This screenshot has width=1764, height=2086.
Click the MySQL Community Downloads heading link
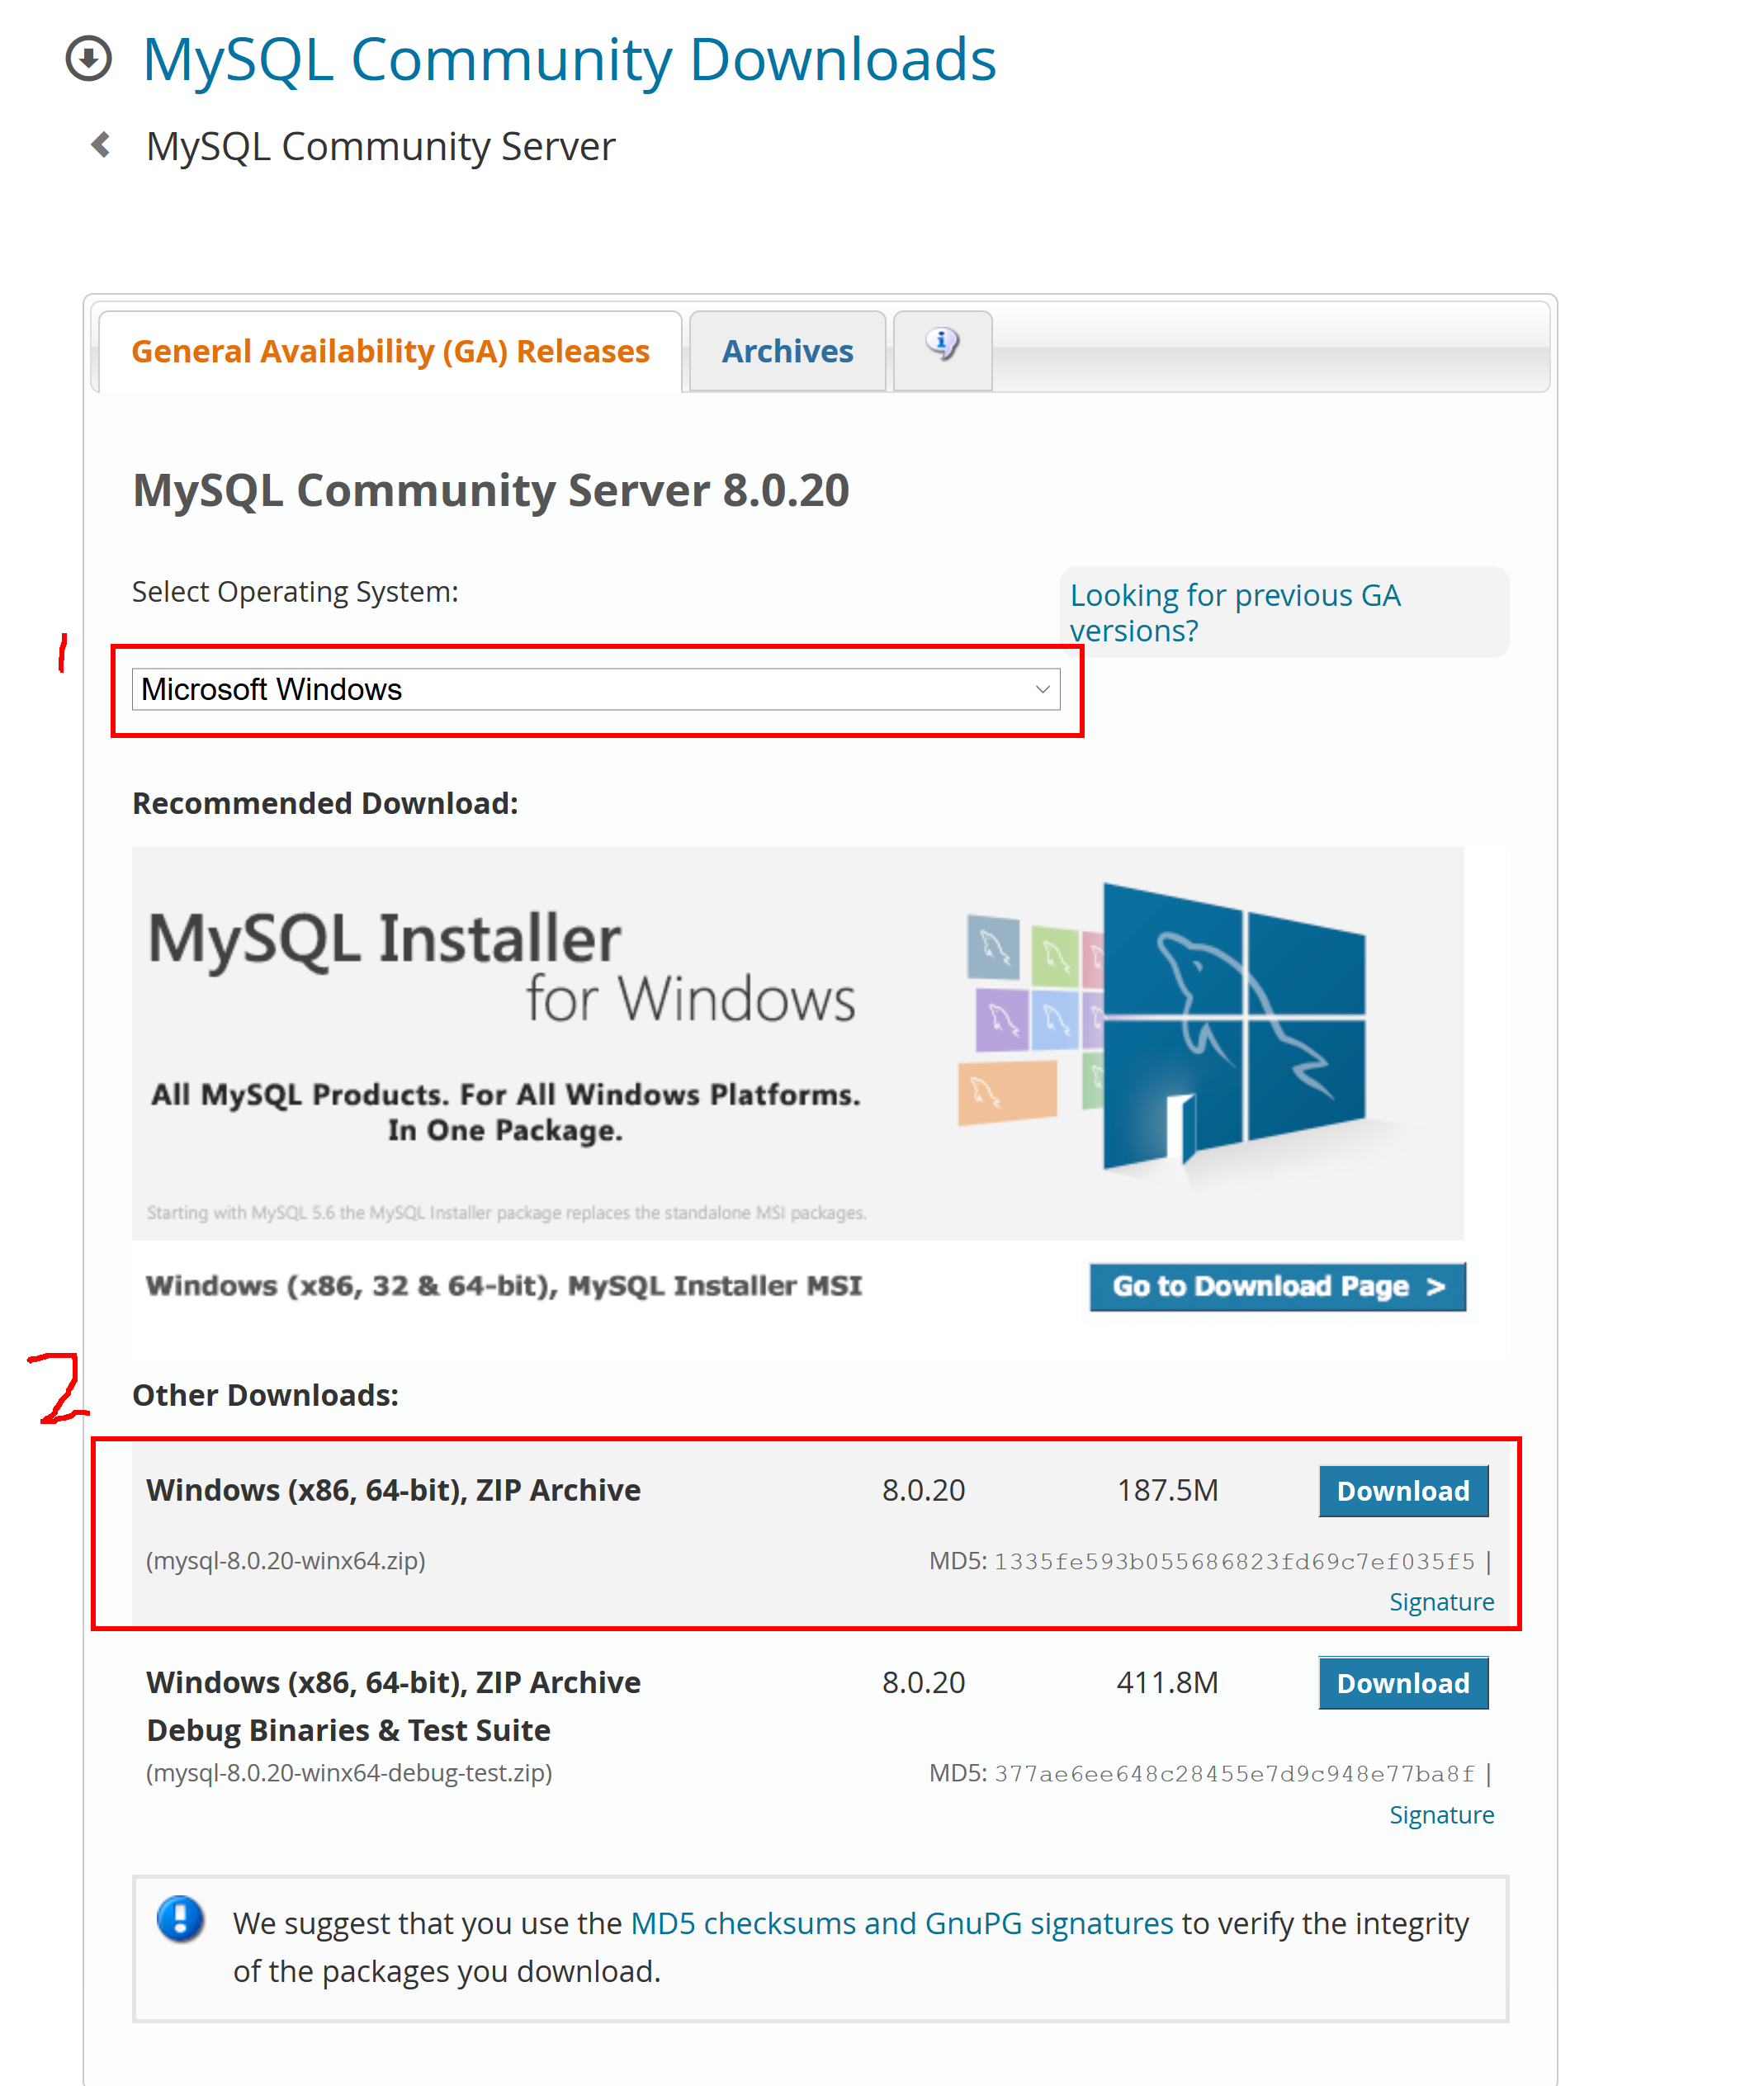[569, 59]
